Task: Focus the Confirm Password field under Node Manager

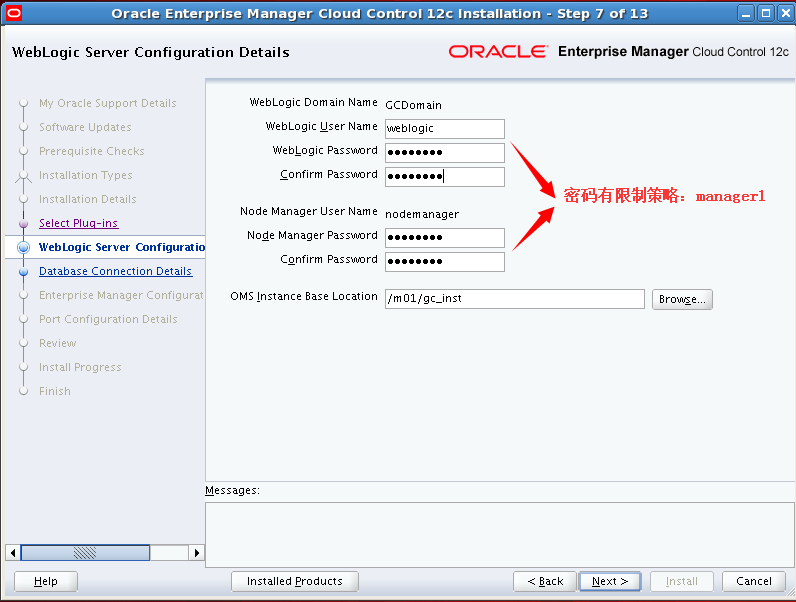Action: point(445,262)
